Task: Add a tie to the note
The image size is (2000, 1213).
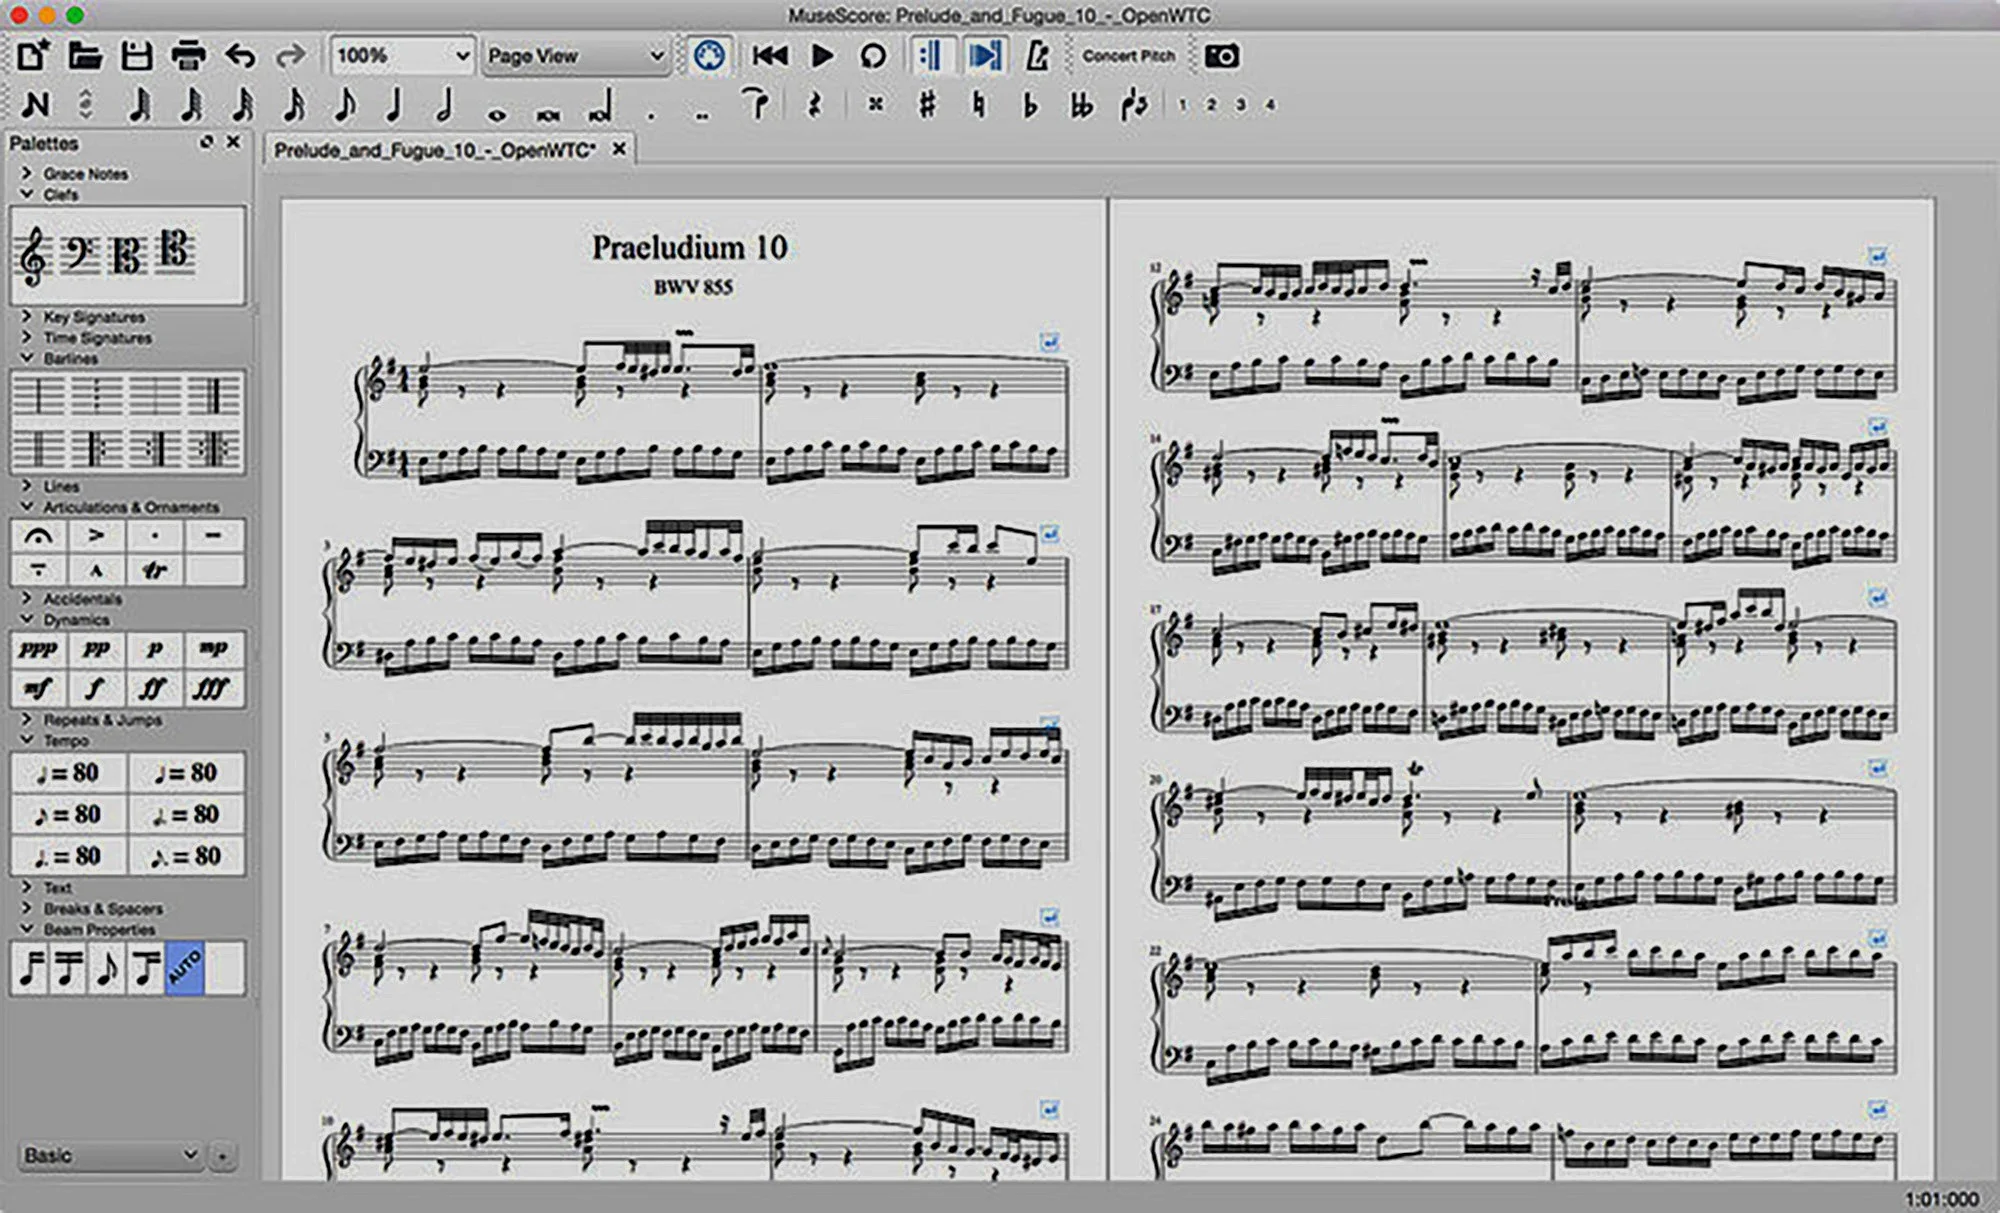Action: click(x=757, y=103)
